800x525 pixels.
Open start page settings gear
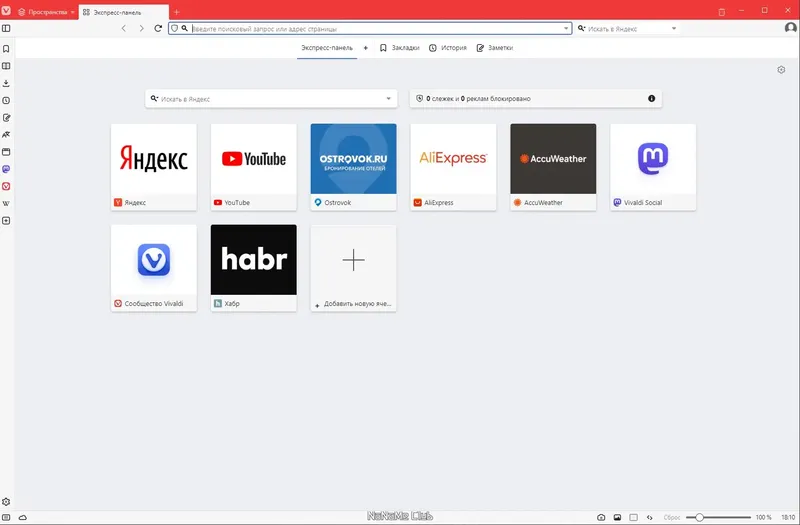click(781, 70)
